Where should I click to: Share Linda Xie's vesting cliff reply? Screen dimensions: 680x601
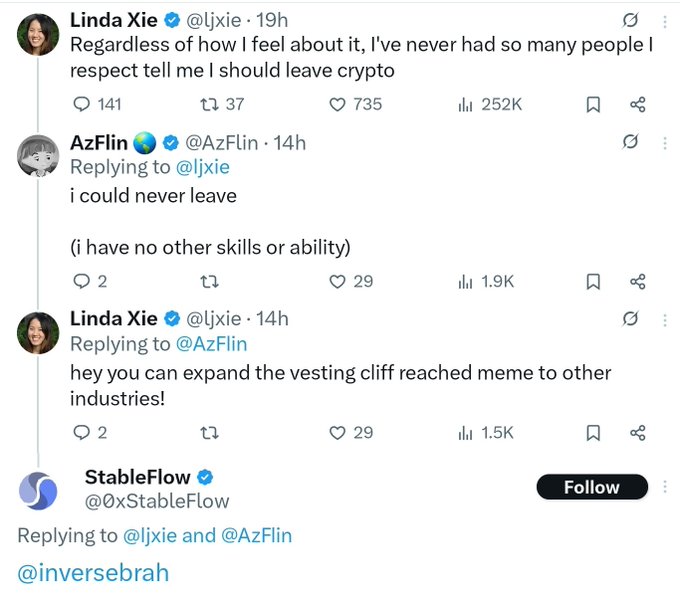coord(637,432)
